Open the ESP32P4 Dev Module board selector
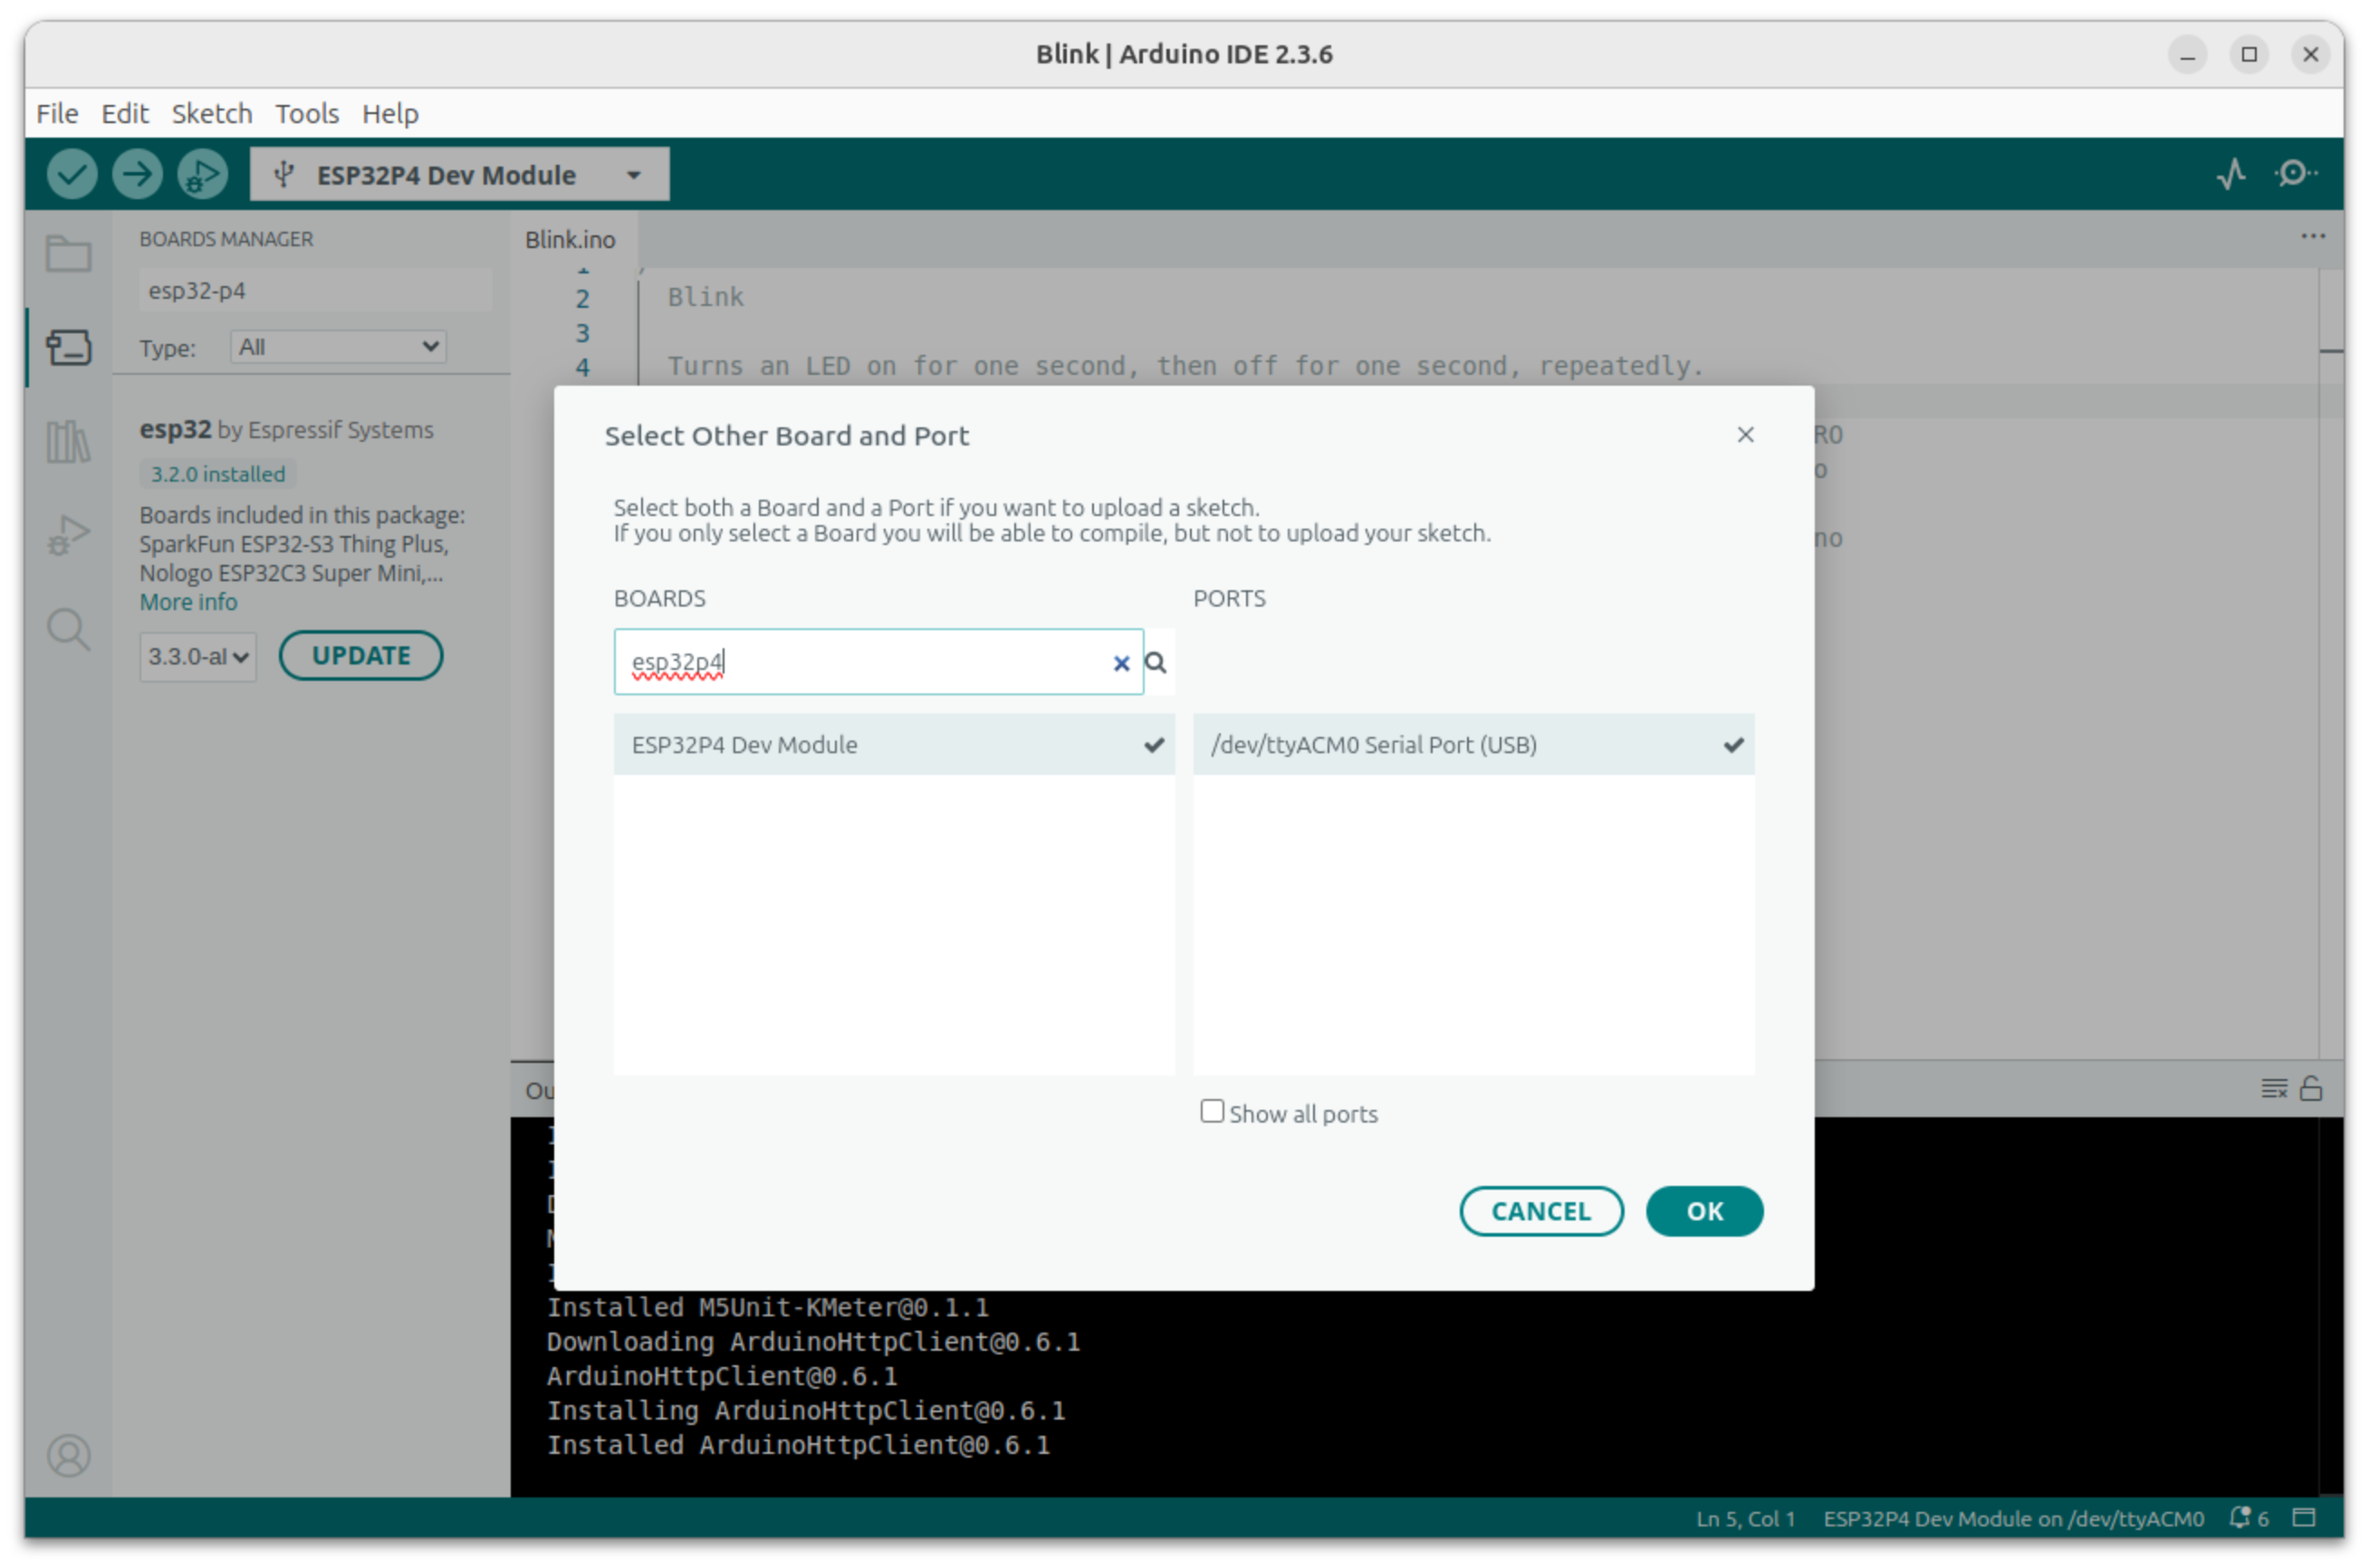This screenshot has height=1568, width=2369. [459, 175]
